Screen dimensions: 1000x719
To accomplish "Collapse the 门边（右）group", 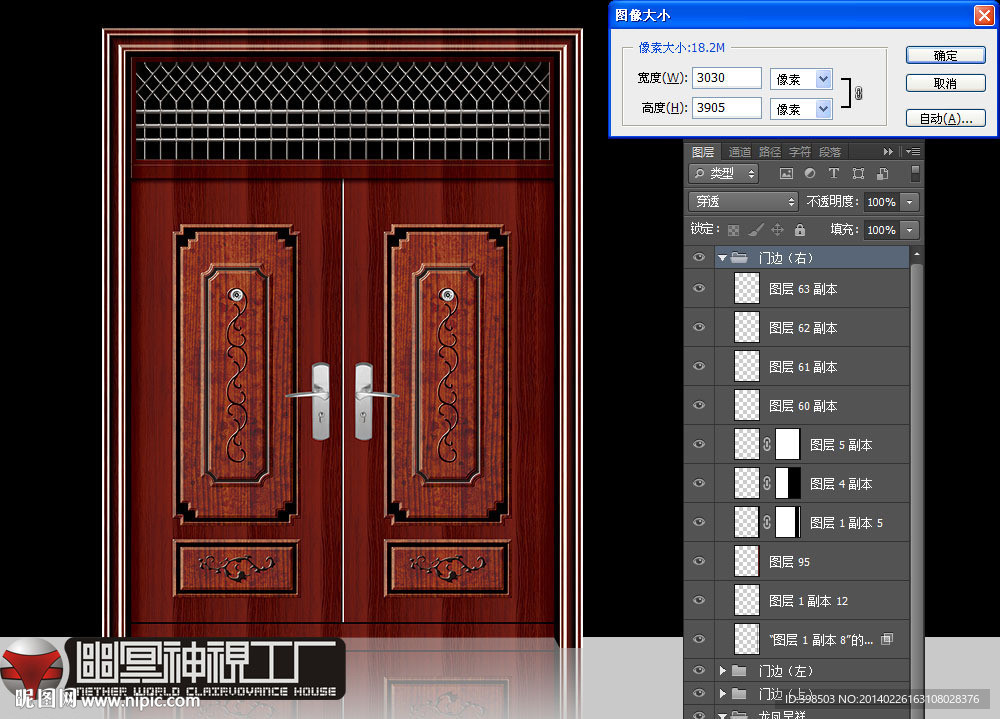I will click(722, 258).
